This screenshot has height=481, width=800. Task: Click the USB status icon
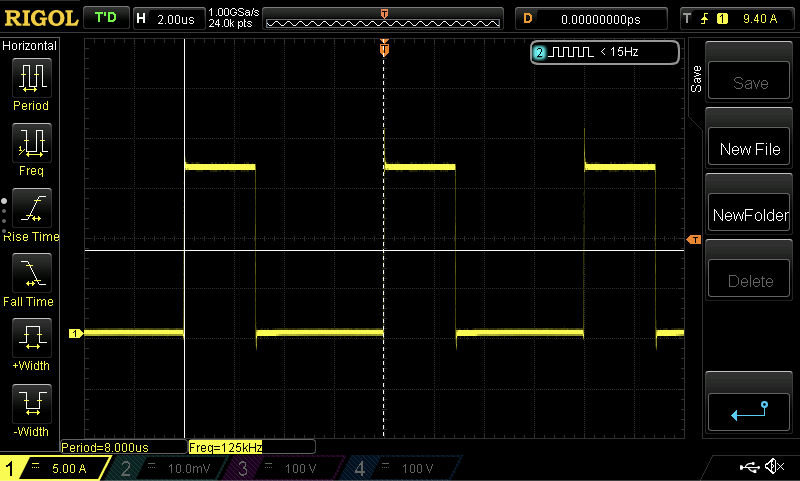(749, 467)
